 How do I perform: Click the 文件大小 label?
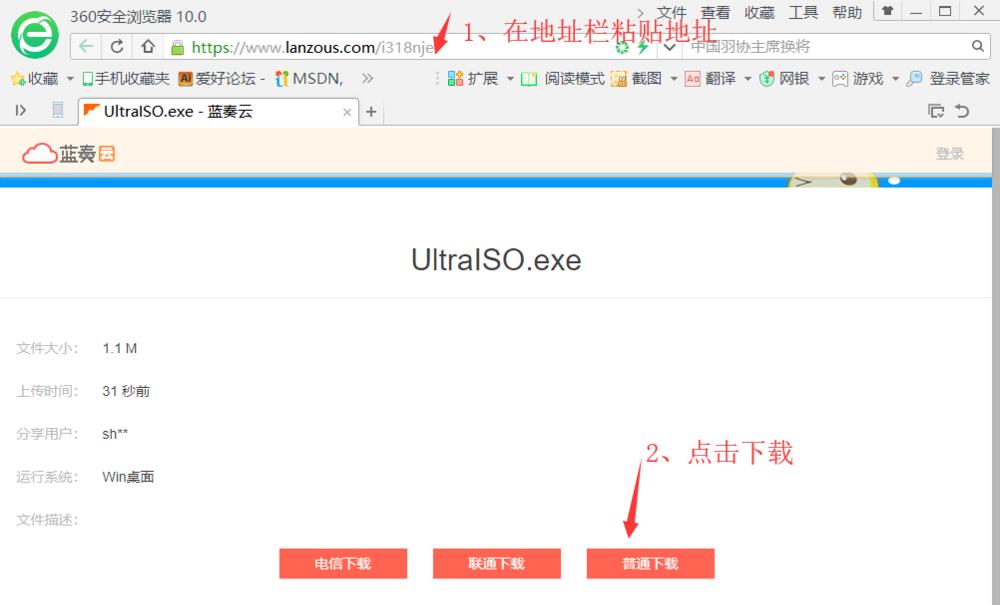[x=47, y=348]
